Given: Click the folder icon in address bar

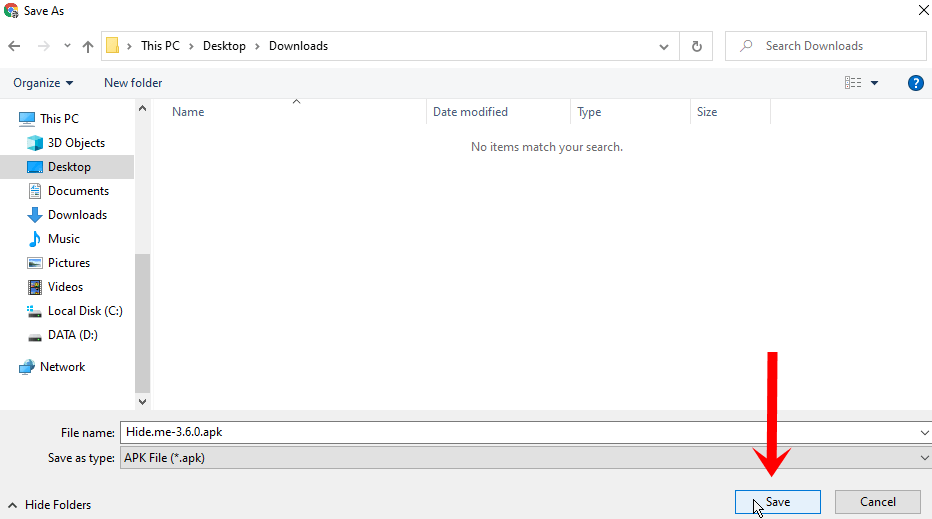Looking at the screenshot, I should coord(112,45).
